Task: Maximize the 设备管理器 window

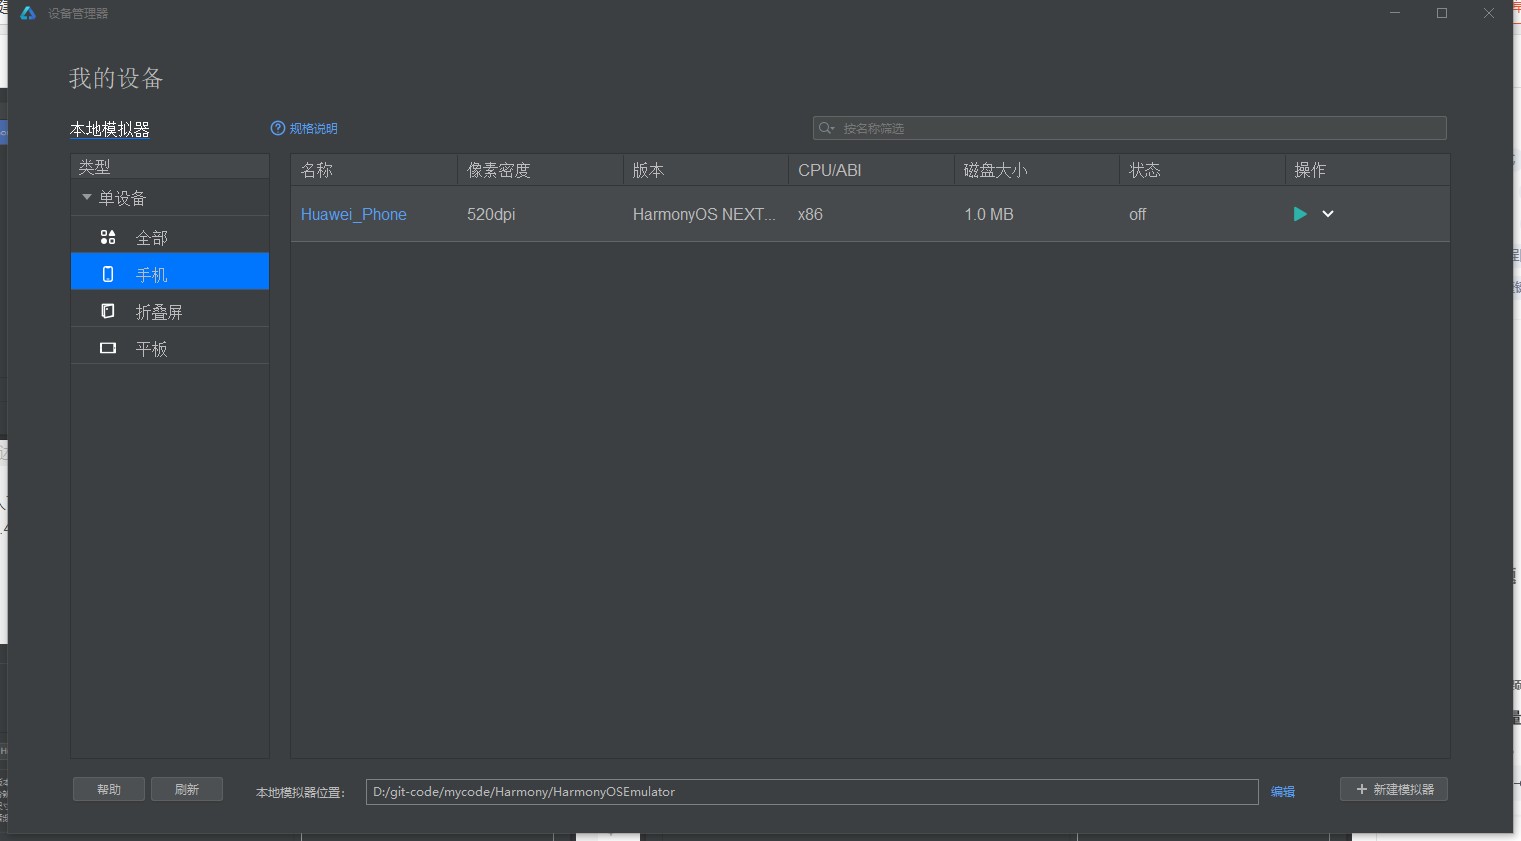Action: point(1442,13)
